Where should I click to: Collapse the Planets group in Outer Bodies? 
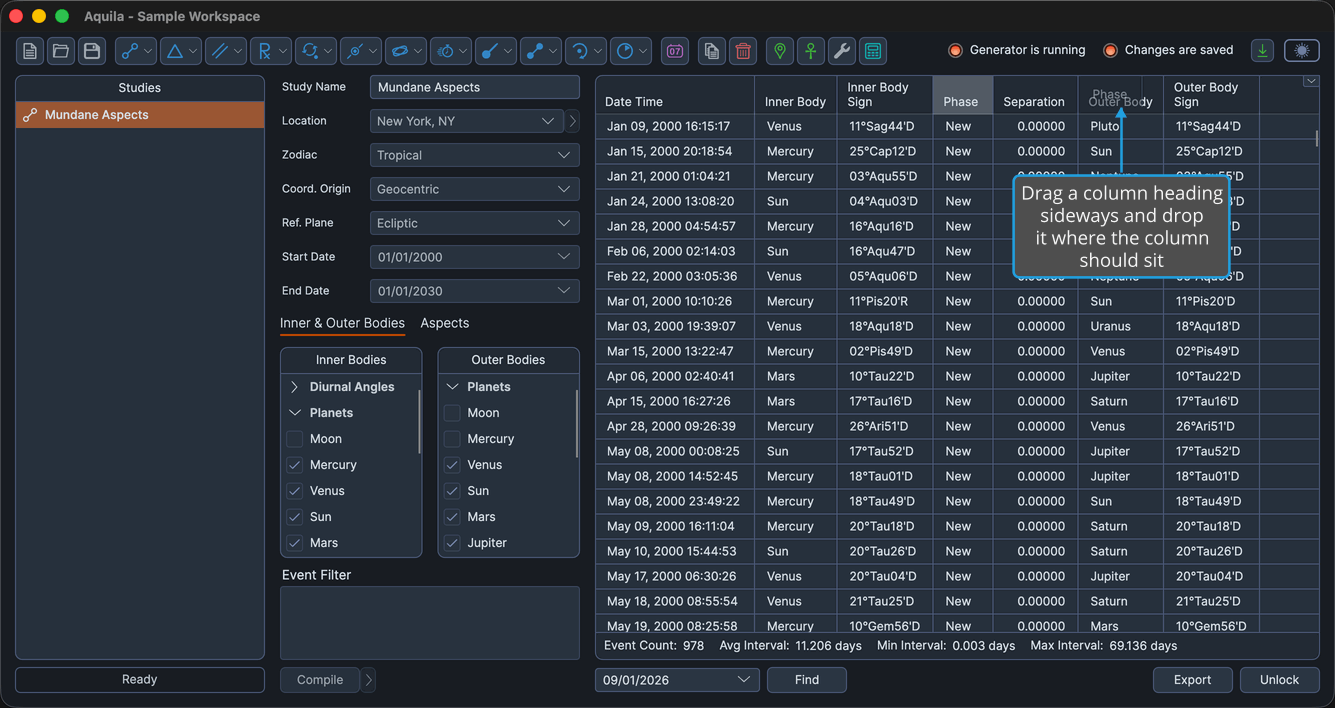click(x=452, y=387)
